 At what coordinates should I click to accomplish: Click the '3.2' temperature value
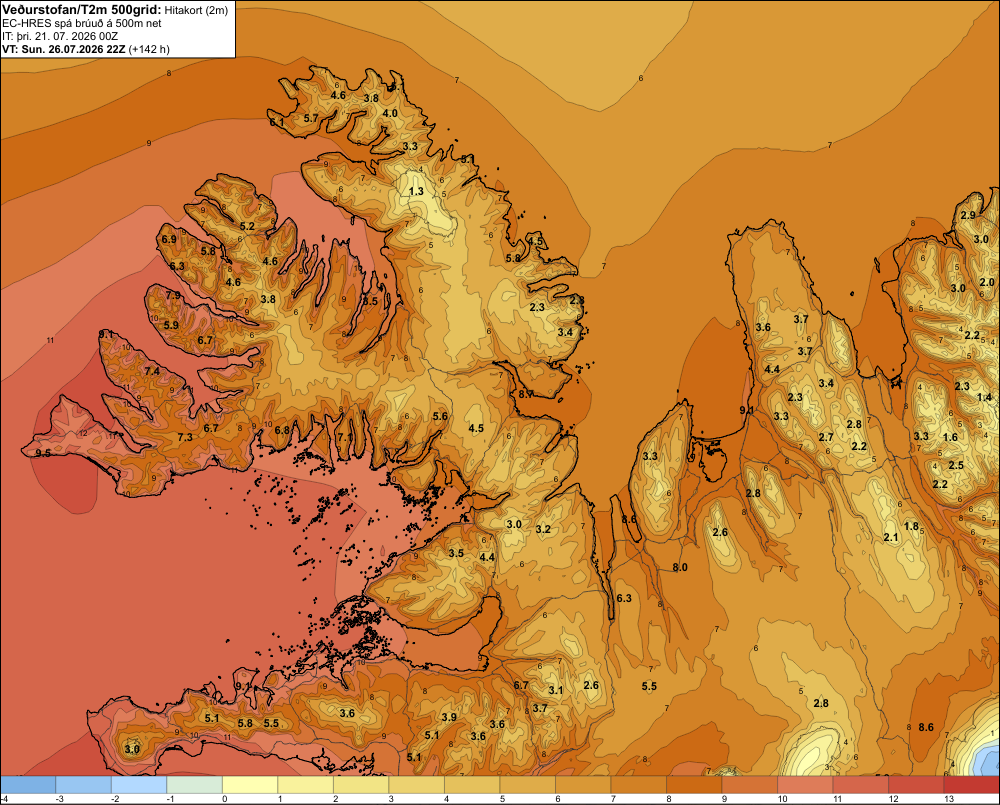coord(543,529)
